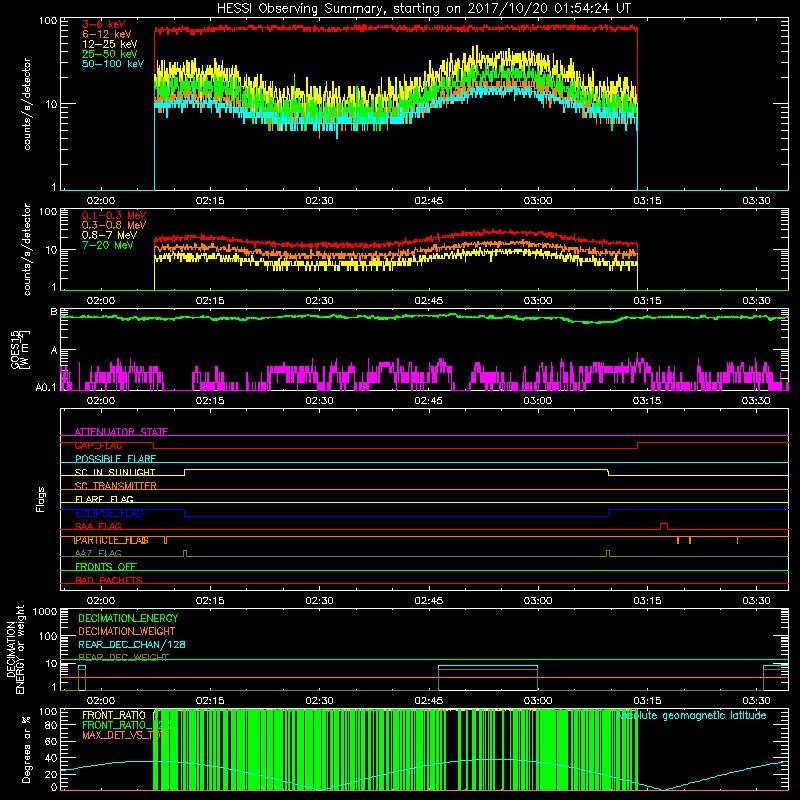Click the SAA_FLAG label

click(98, 526)
